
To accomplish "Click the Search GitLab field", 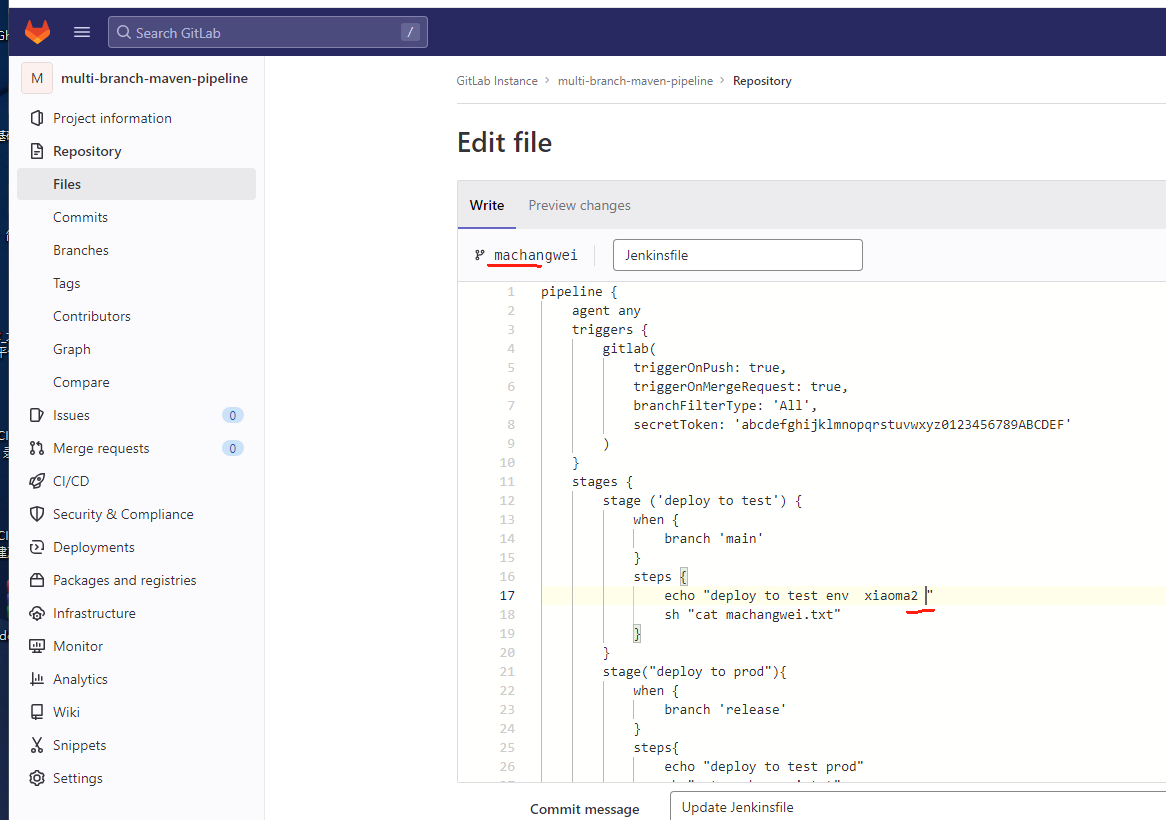I will tap(268, 32).
